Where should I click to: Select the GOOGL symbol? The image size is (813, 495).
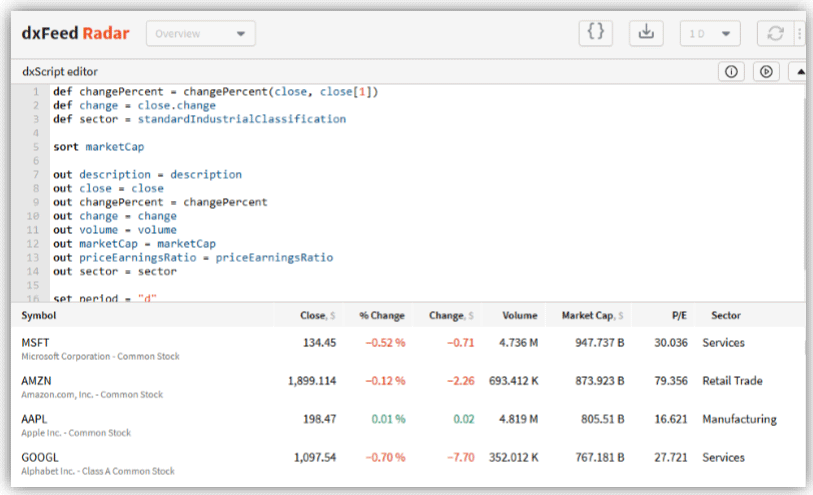[39, 457]
